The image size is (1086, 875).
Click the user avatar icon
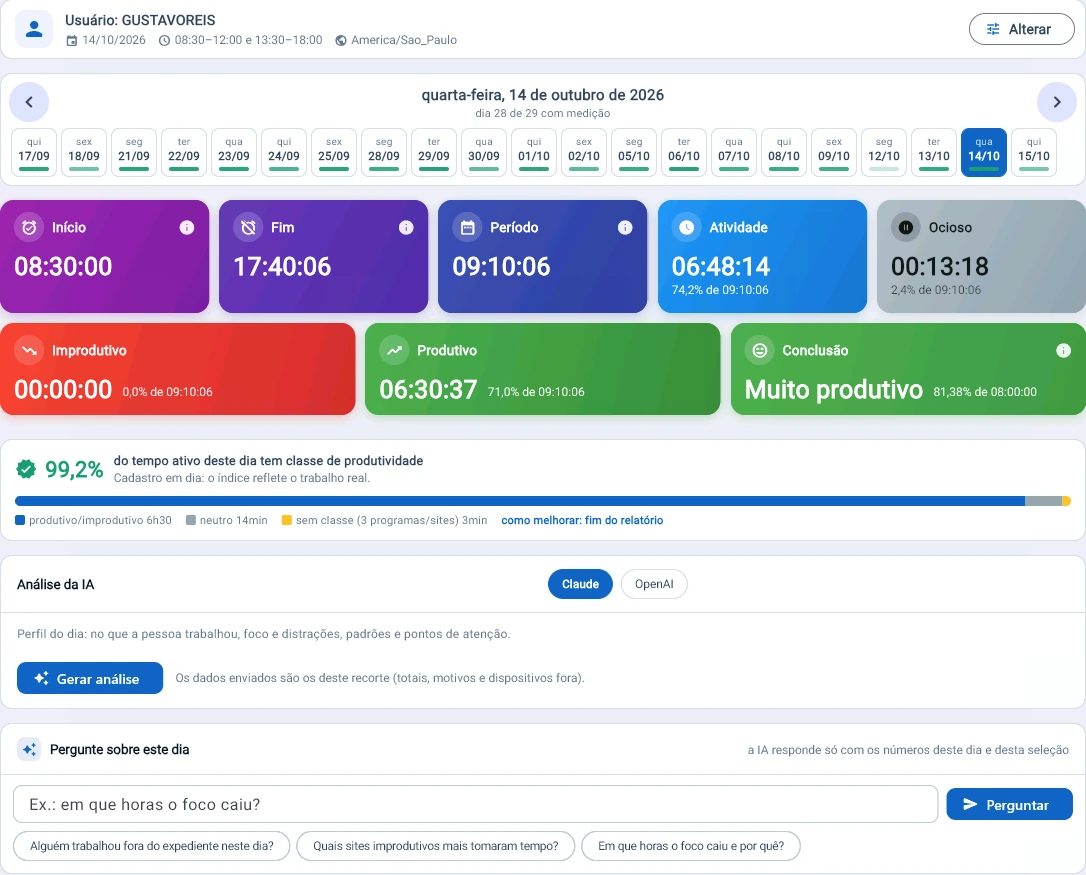tap(34, 29)
